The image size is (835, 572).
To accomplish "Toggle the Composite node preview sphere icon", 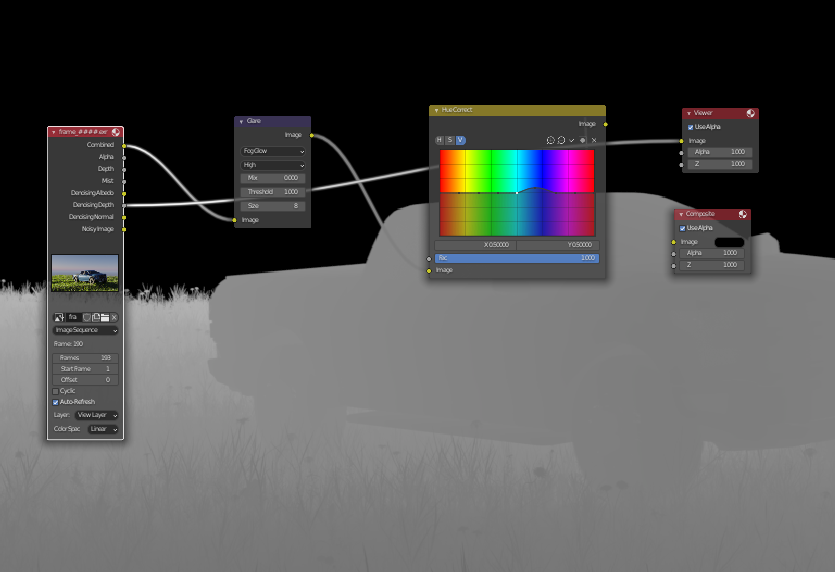I will (x=742, y=214).
